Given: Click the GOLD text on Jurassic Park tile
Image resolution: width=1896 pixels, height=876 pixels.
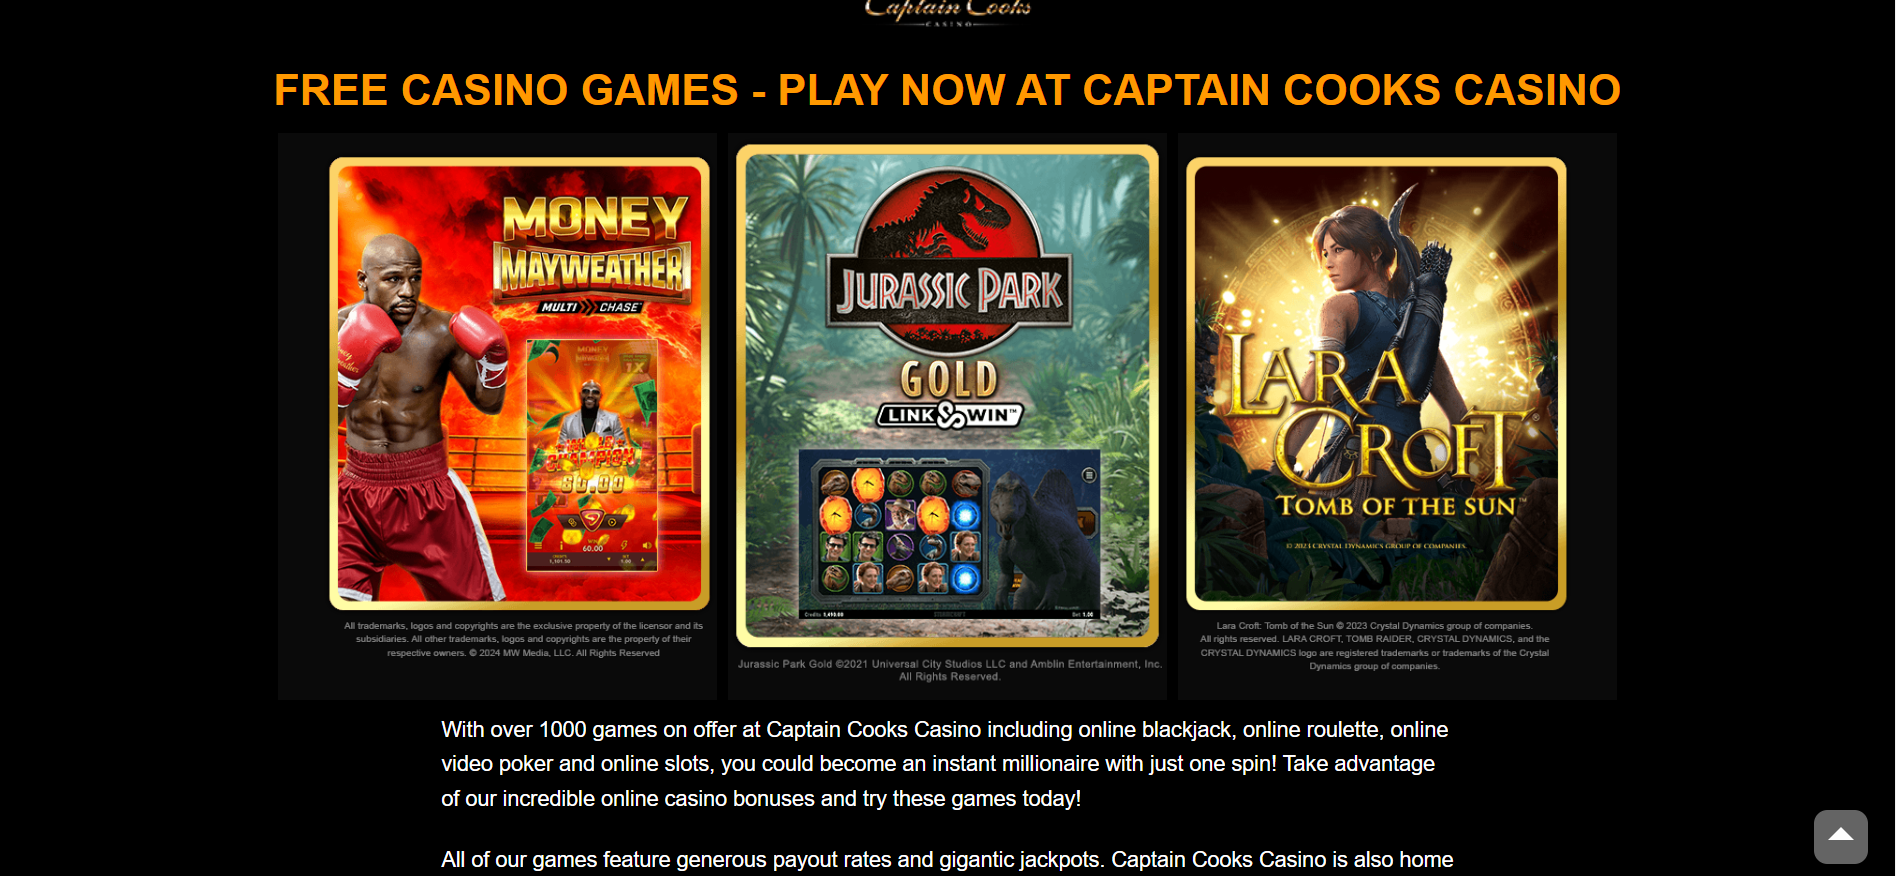Looking at the screenshot, I should 949,379.
